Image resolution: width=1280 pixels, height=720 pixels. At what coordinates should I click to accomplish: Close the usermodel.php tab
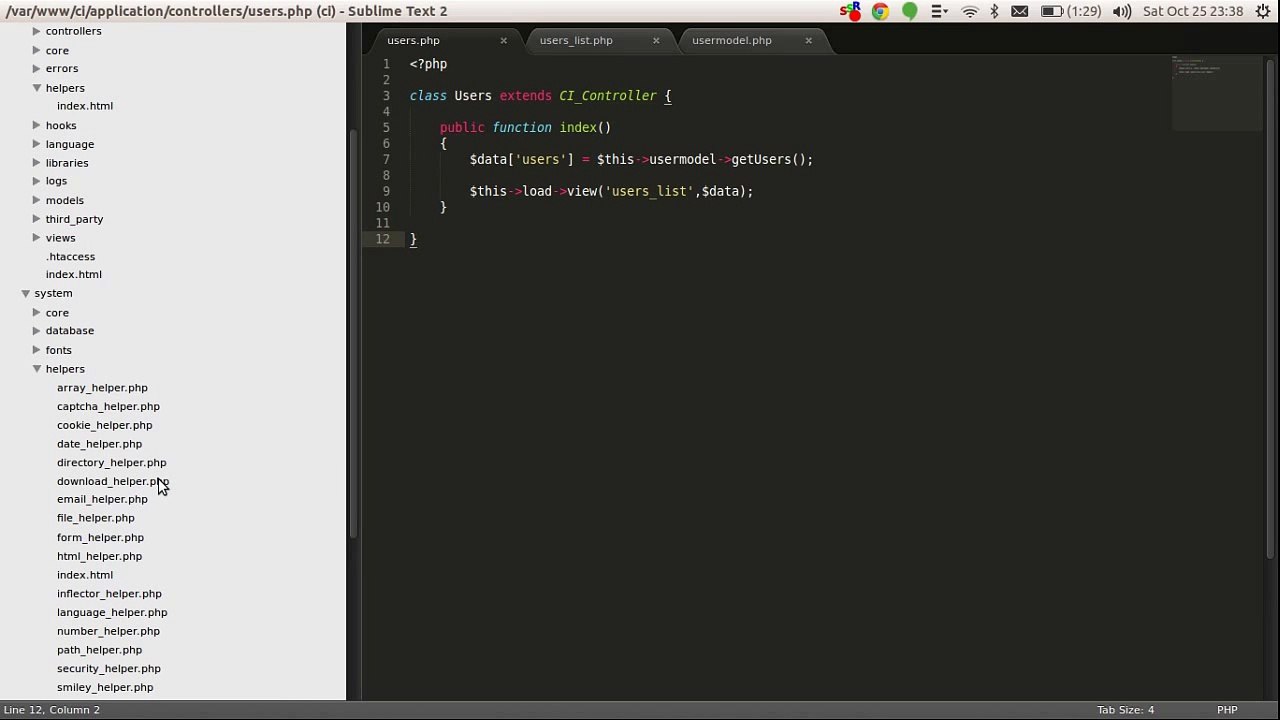[x=808, y=41]
